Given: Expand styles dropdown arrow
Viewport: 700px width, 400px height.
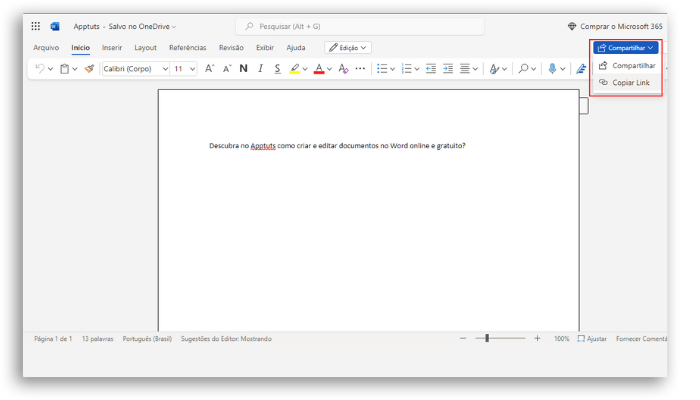Looking at the screenshot, I should (x=504, y=69).
